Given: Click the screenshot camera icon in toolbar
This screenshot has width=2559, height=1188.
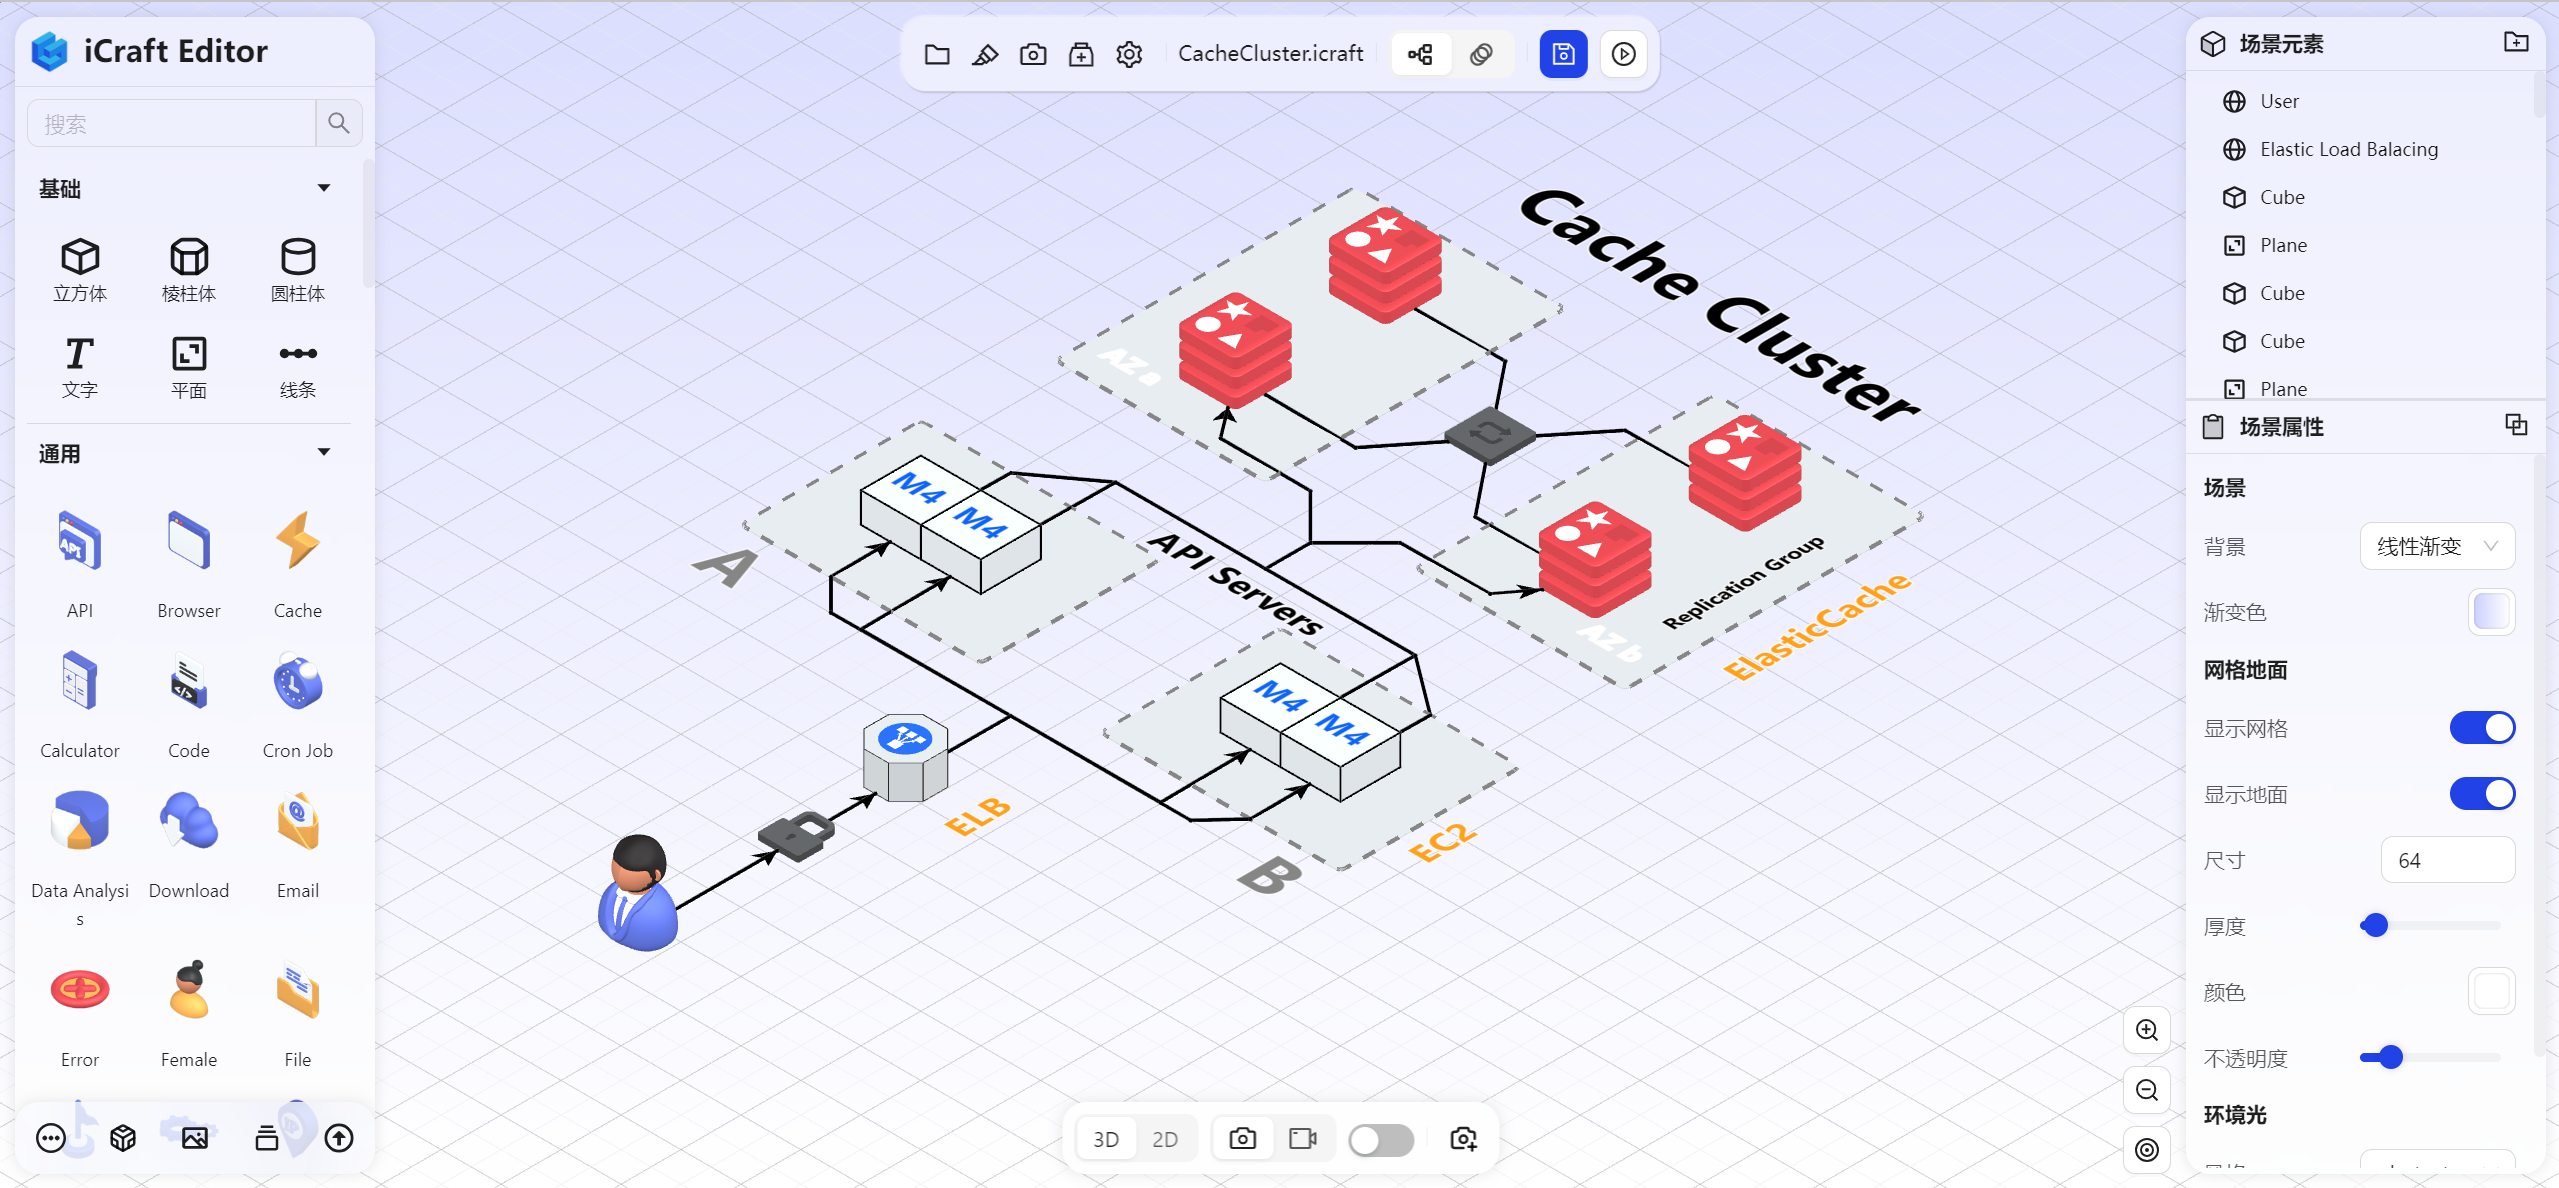Looking at the screenshot, I should point(1035,54).
